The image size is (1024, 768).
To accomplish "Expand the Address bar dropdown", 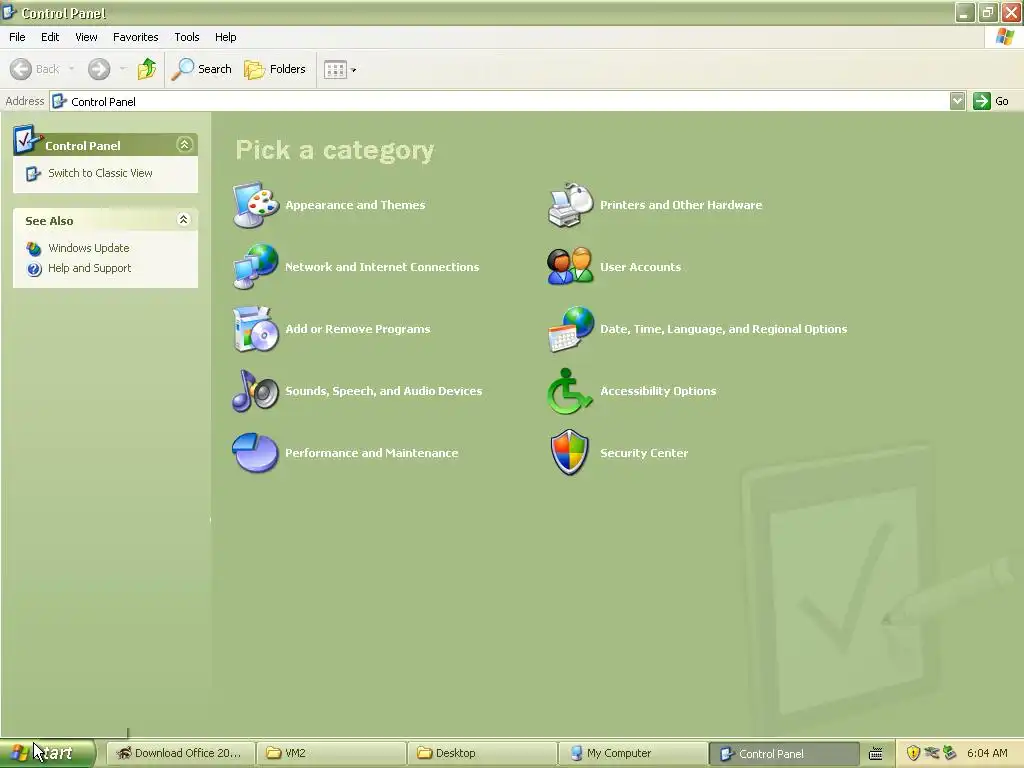I will click(x=957, y=101).
